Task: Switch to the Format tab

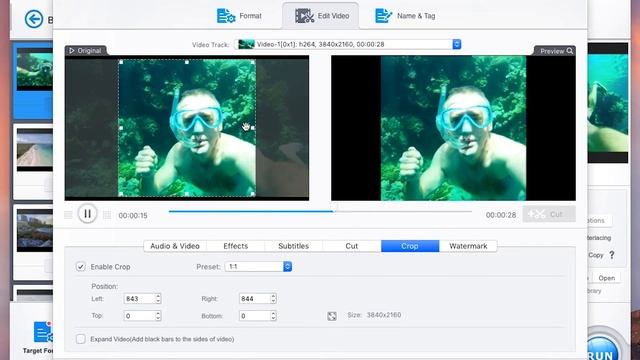Action: pyautogui.click(x=239, y=16)
